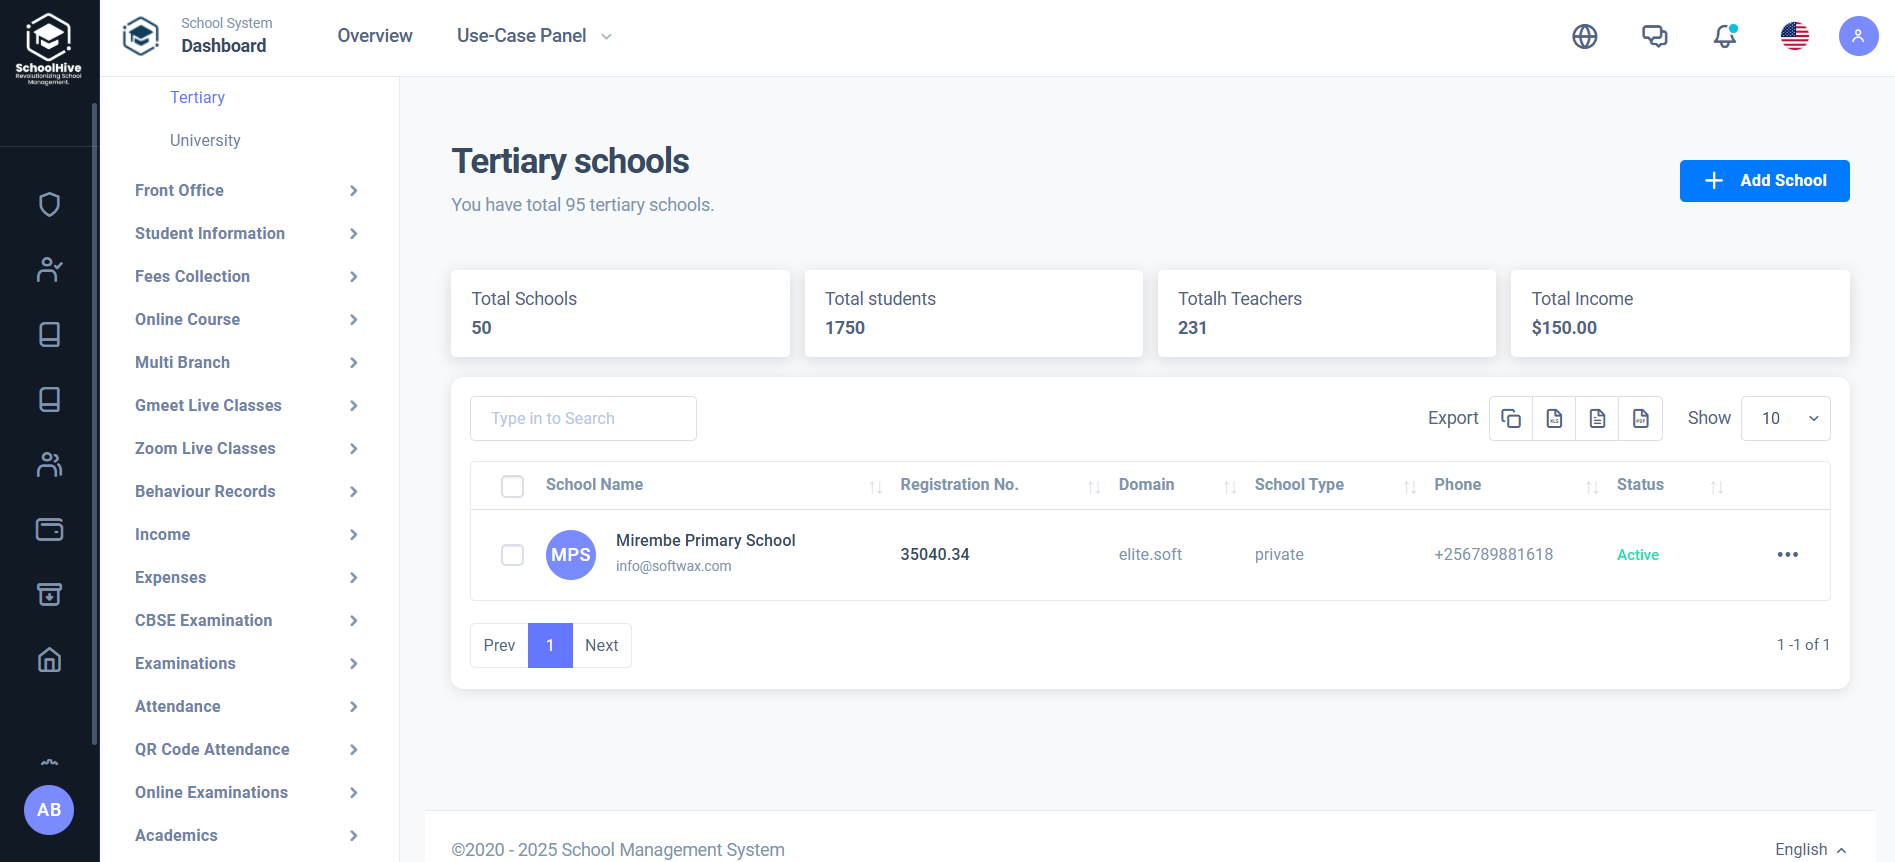The image size is (1895, 862).
Task: Click the wallet icon in left sidebar
Action: pos(49,529)
